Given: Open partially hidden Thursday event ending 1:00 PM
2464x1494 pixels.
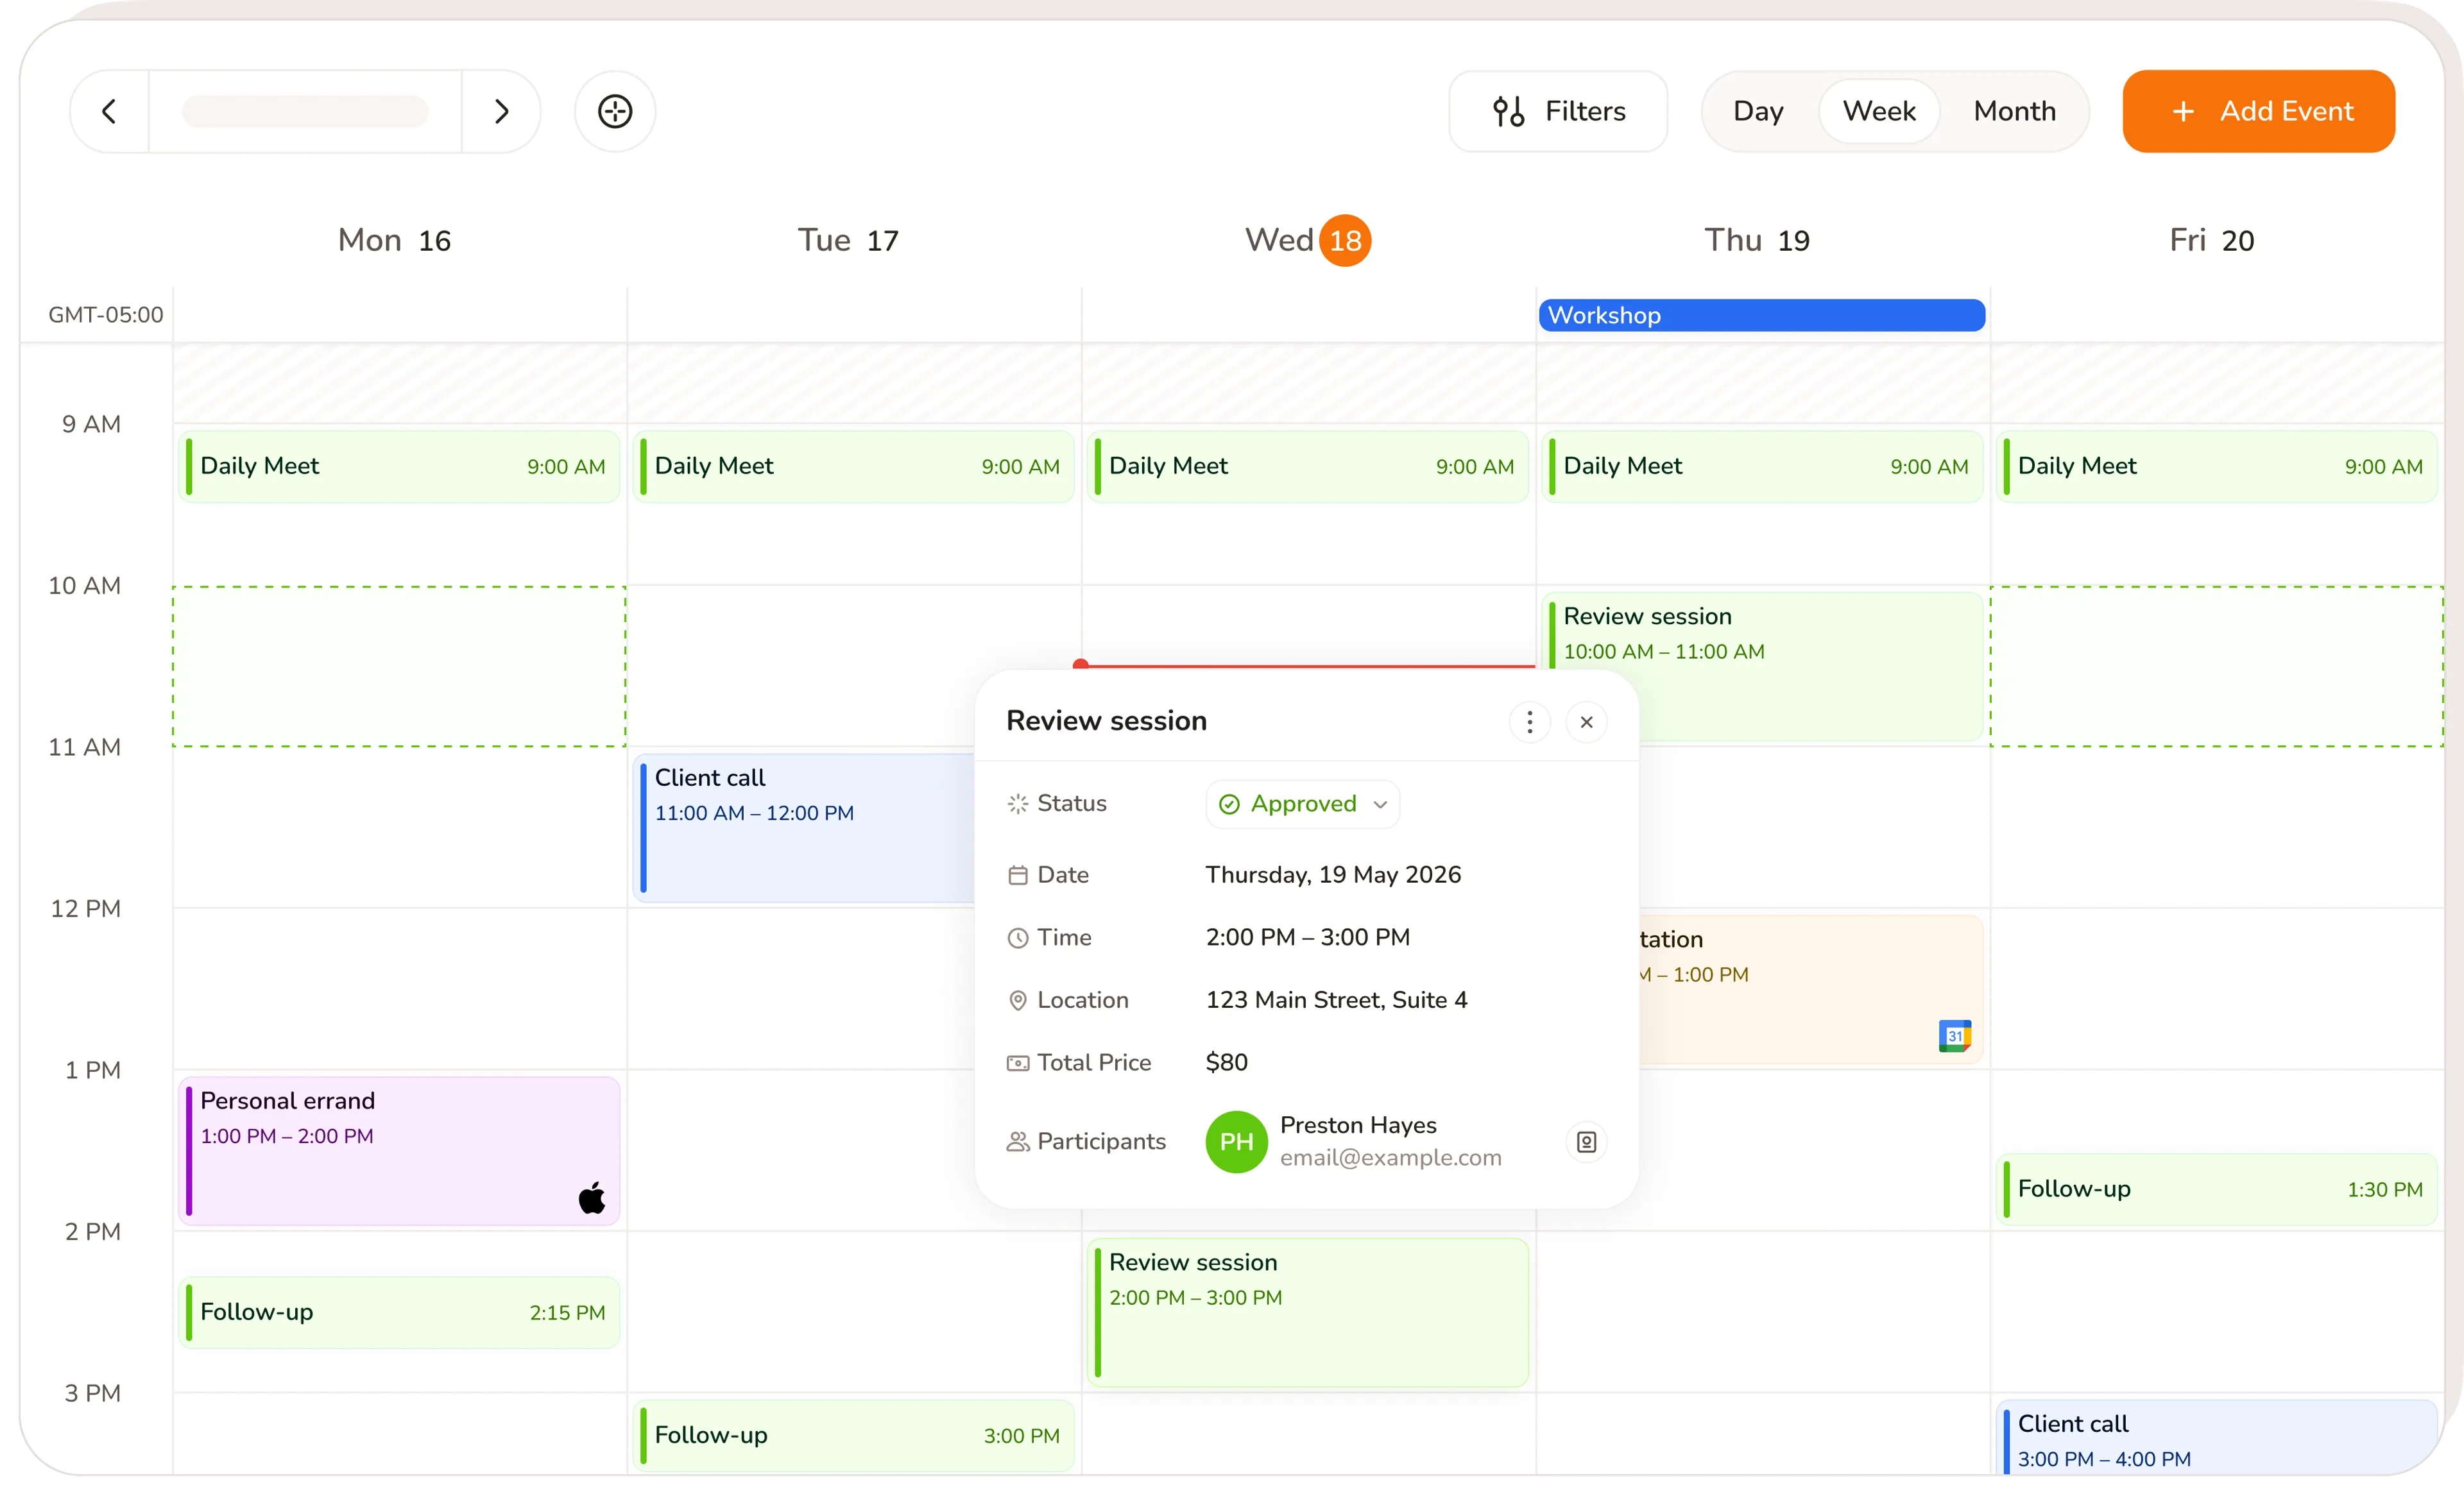Looking at the screenshot, I should [x=1810, y=990].
